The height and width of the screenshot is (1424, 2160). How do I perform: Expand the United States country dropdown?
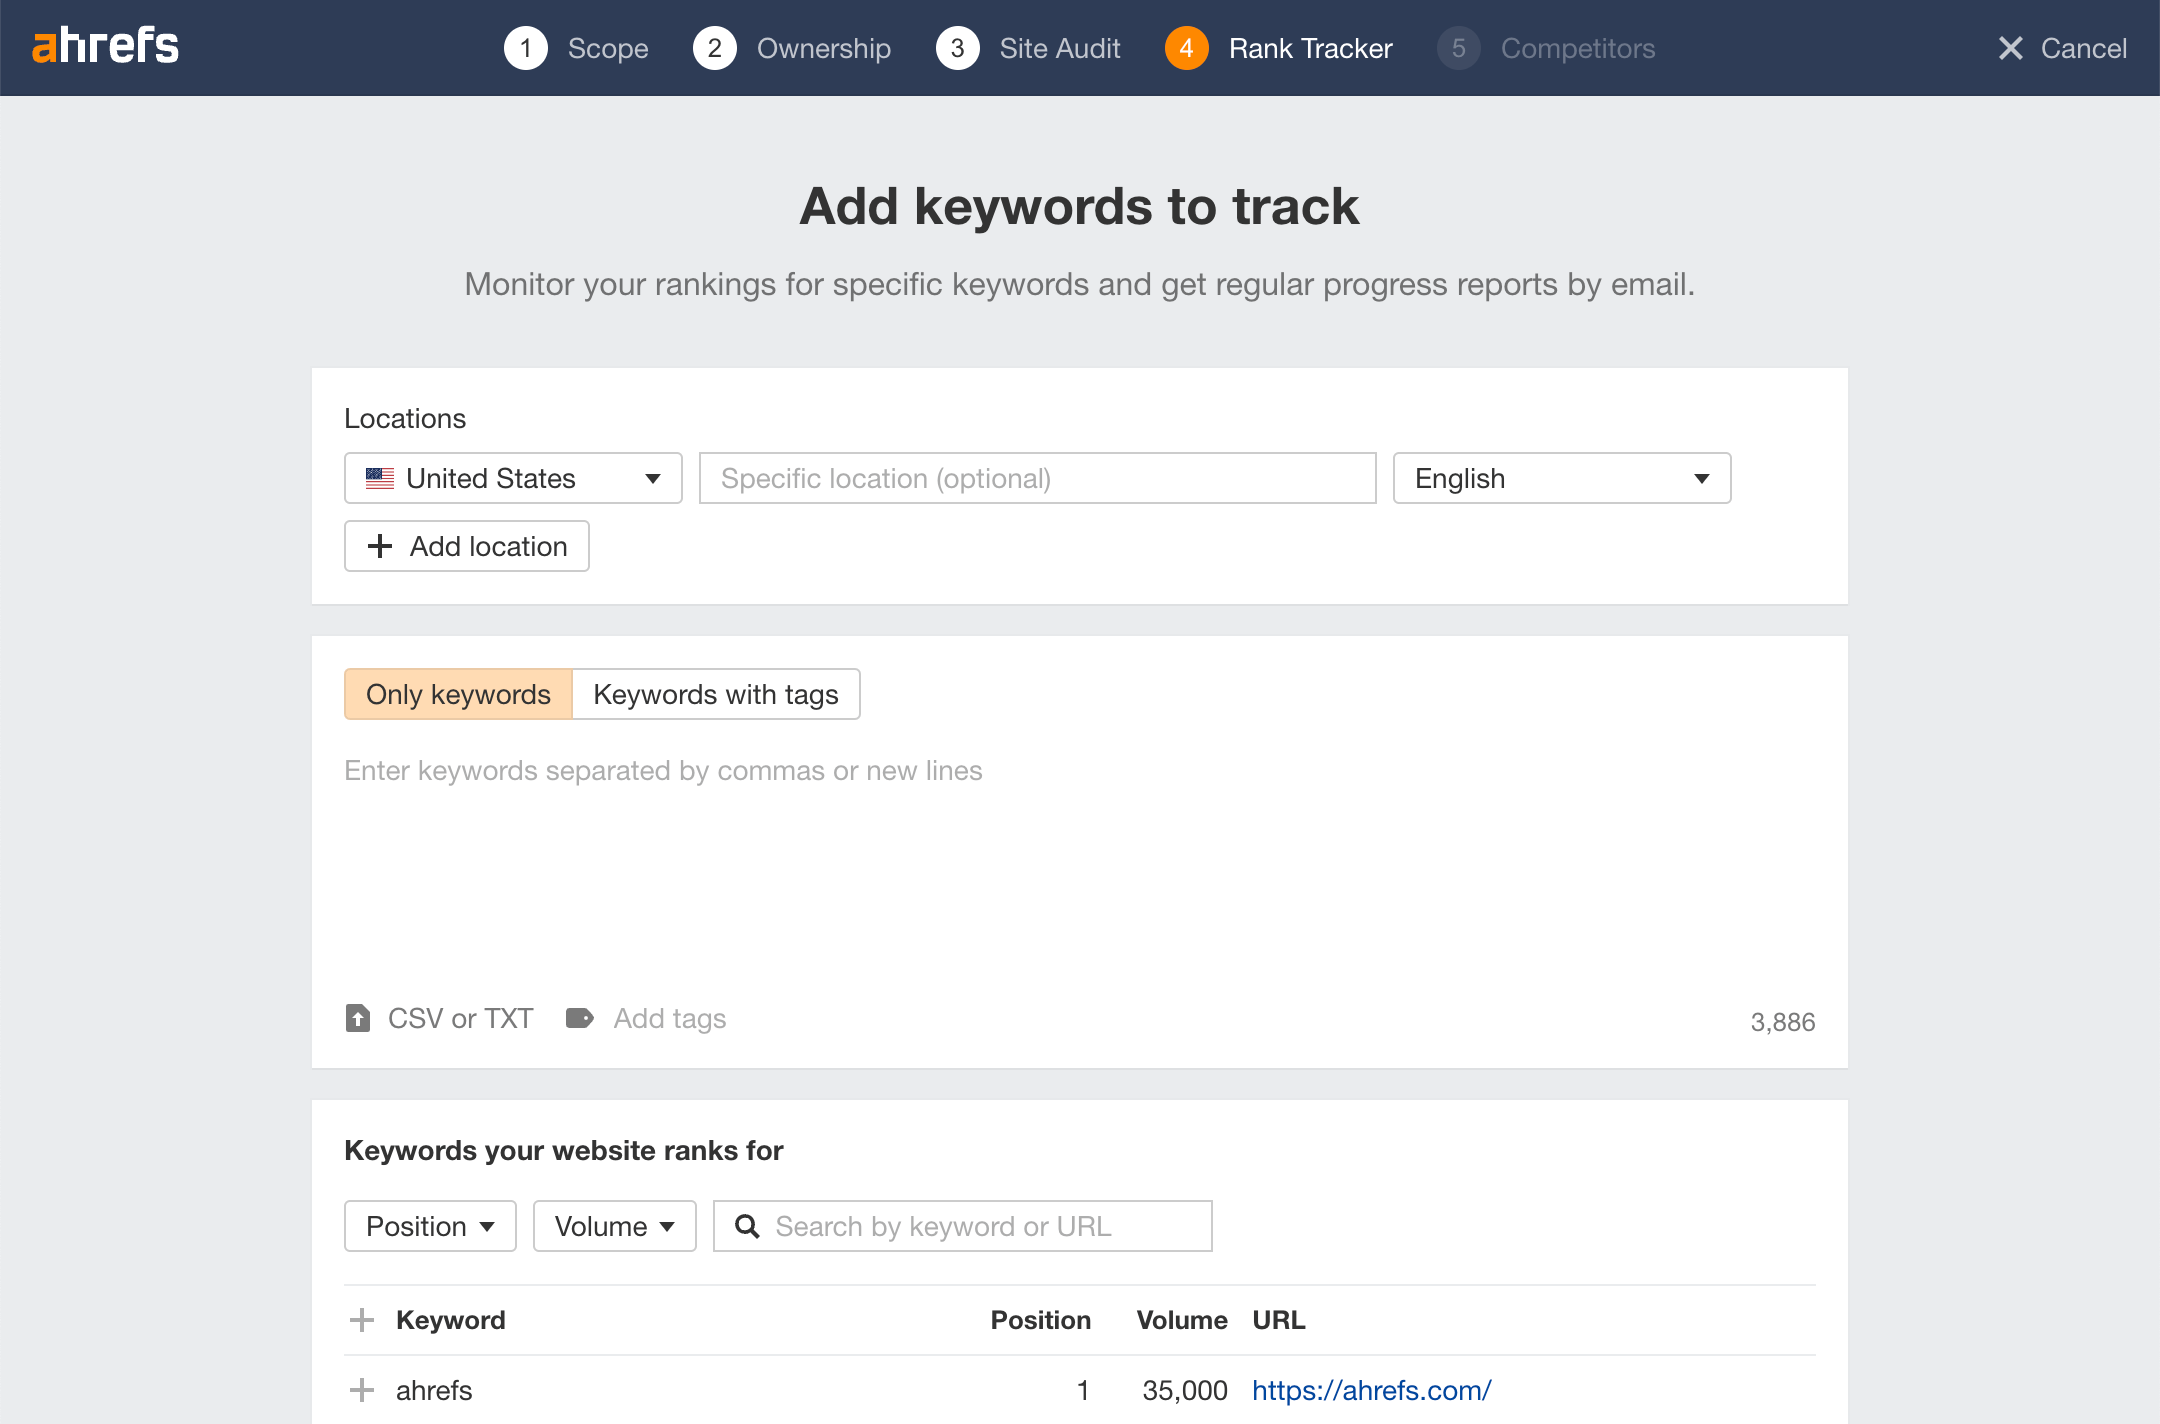click(513, 477)
